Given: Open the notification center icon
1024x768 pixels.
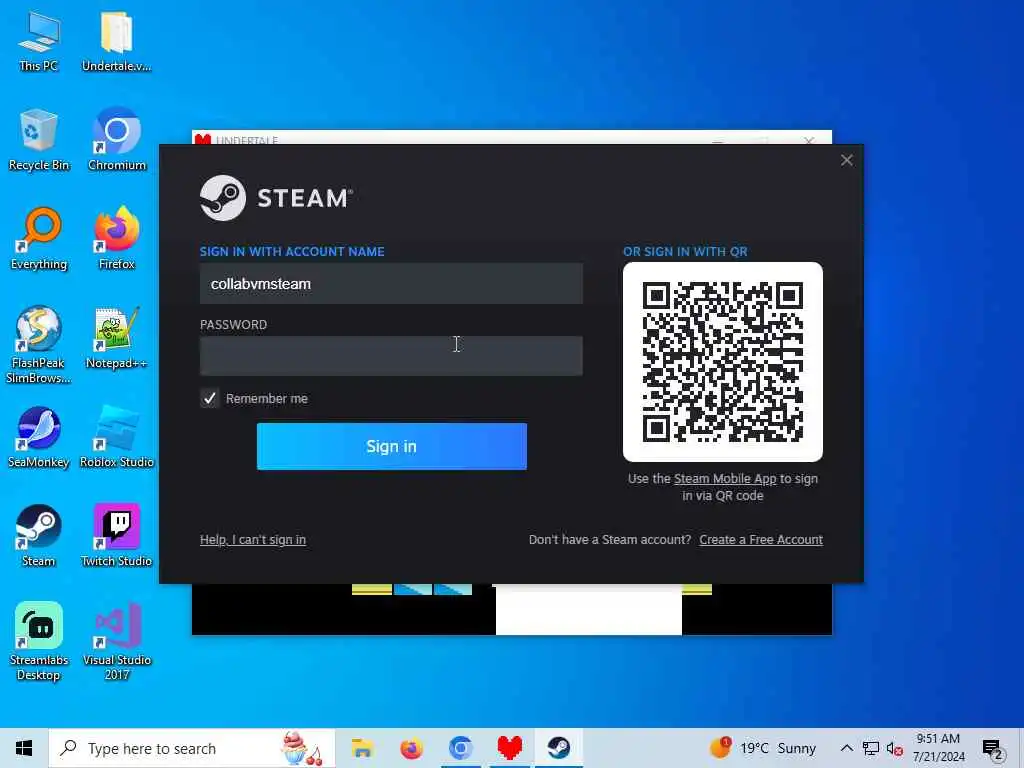Looking at the screenshot, I should coord(992,748).
